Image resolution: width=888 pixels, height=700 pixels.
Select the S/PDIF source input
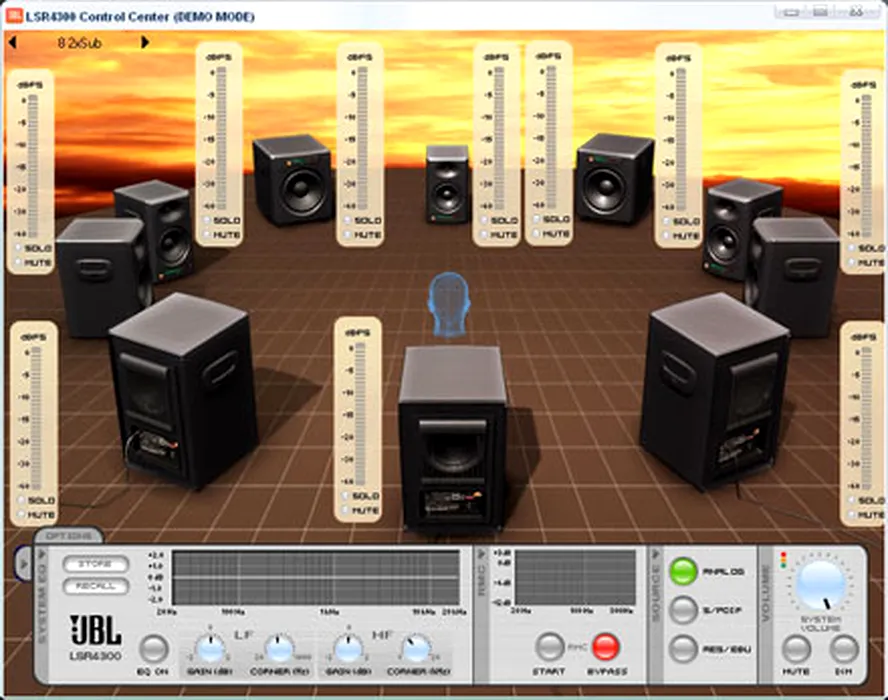coord(683,610)
